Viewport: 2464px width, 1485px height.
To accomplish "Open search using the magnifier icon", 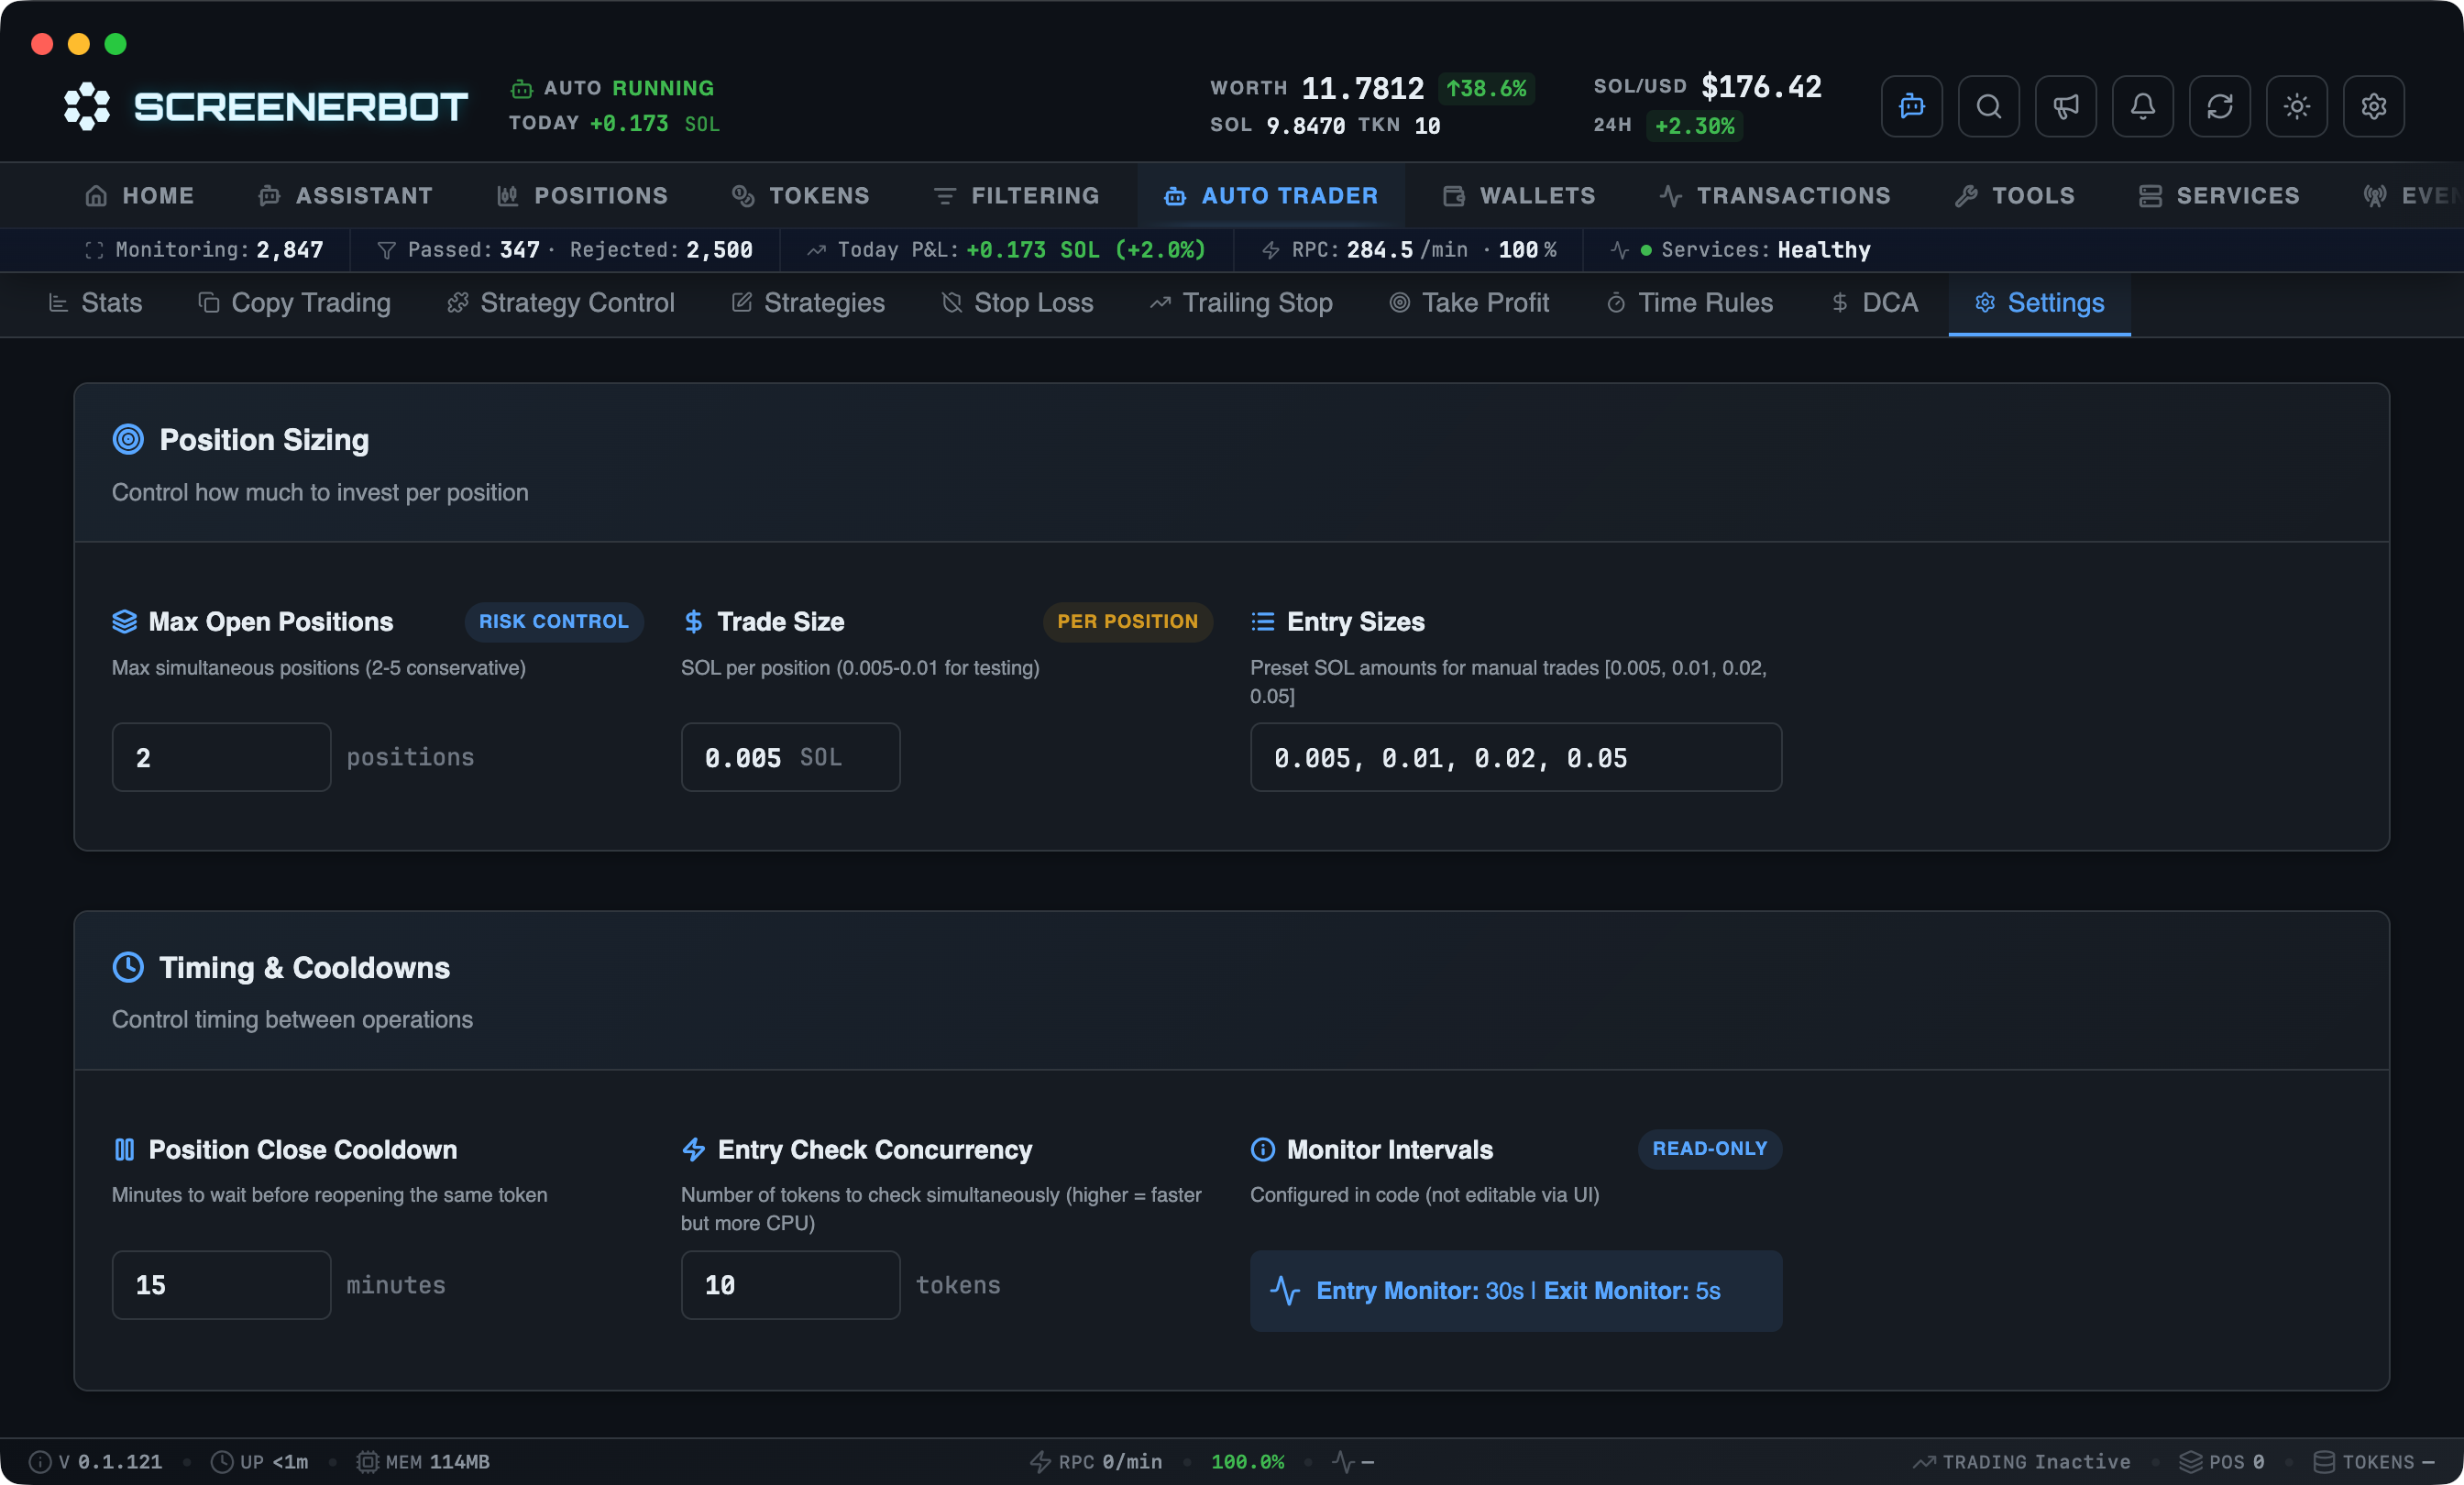I will click(x=1988, y=106).
